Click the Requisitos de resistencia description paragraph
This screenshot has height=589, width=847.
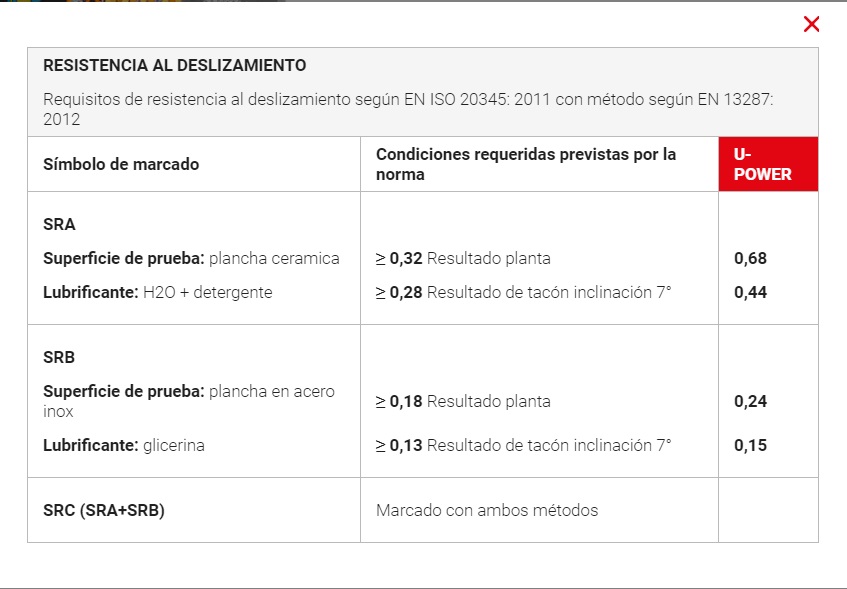click(408, 109)
